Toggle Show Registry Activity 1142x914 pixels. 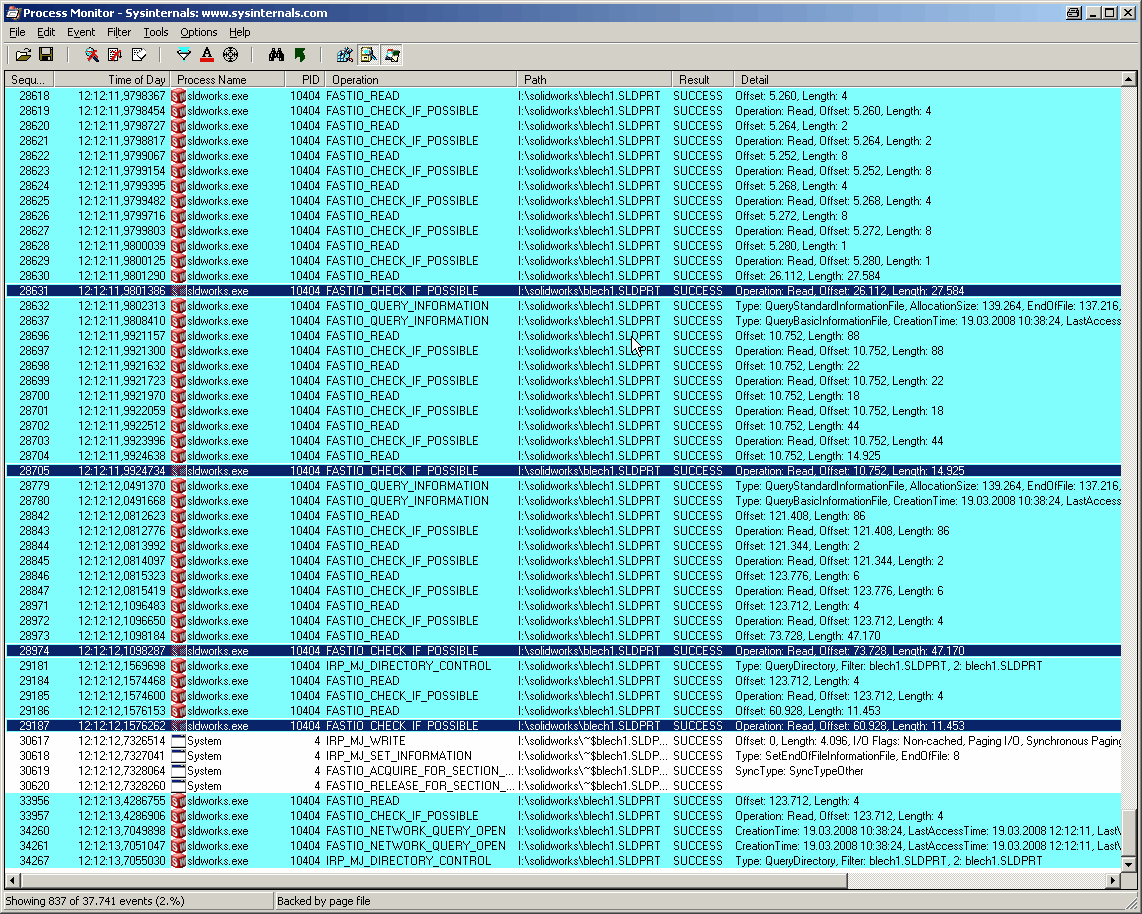345,55
